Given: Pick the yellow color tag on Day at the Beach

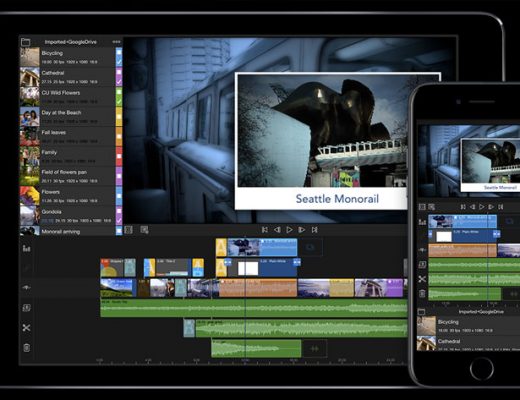Looking at the screenshot, I should 119,116.
